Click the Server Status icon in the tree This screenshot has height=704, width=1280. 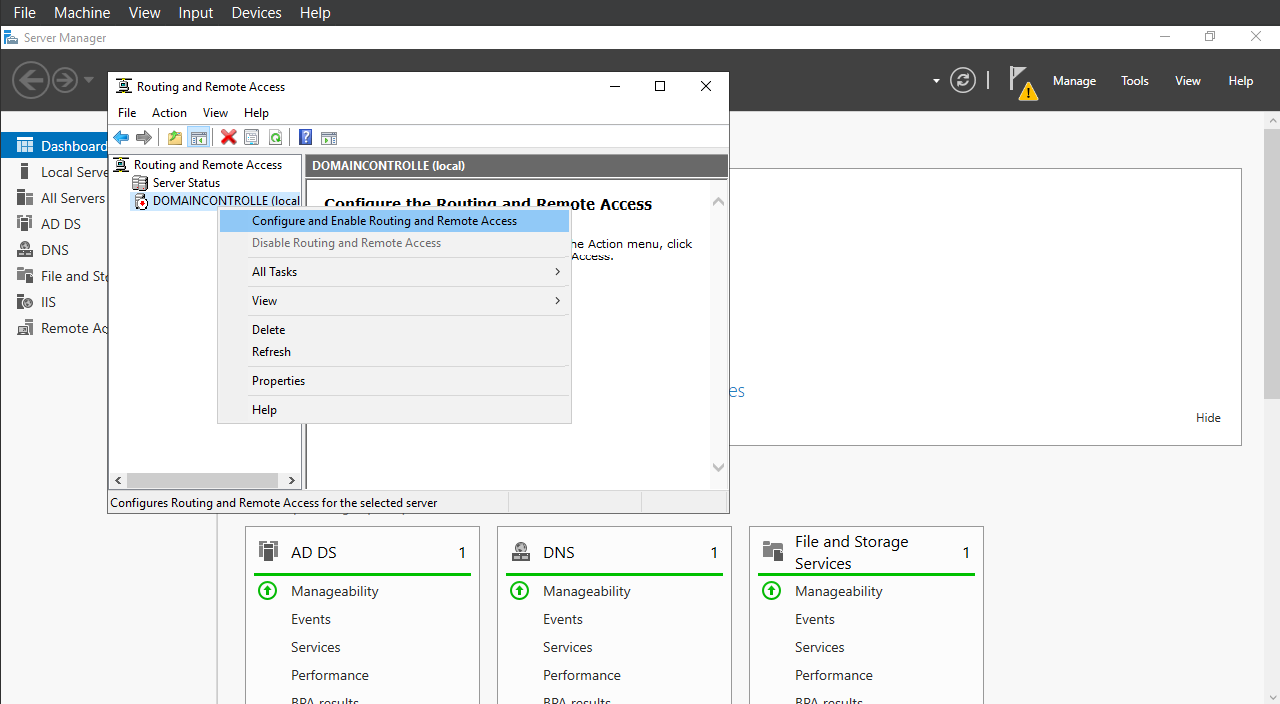(140, 183)
